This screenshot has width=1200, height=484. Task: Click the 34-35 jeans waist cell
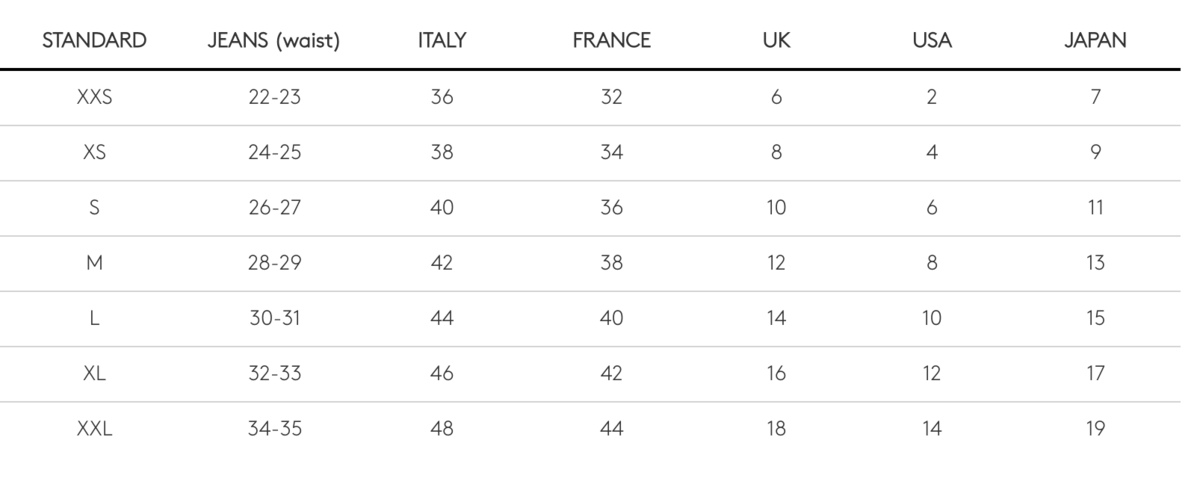(x=274, y=429)
